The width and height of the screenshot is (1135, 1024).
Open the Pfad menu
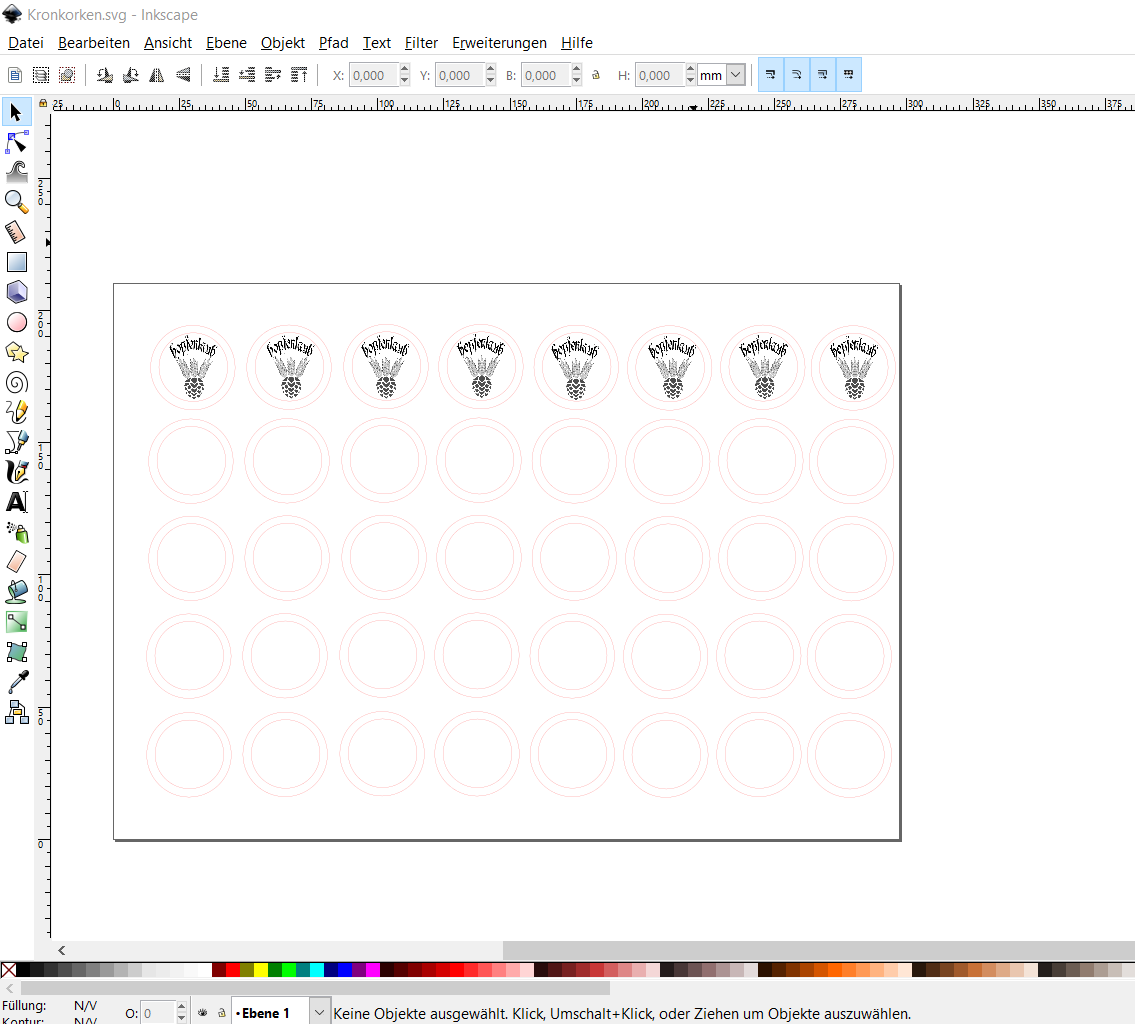(x=333, y=43)
